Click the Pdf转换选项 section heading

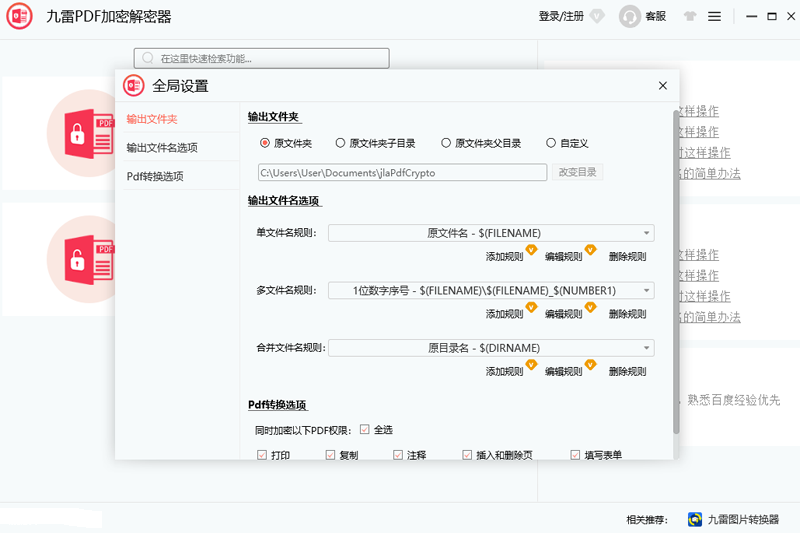277,405
